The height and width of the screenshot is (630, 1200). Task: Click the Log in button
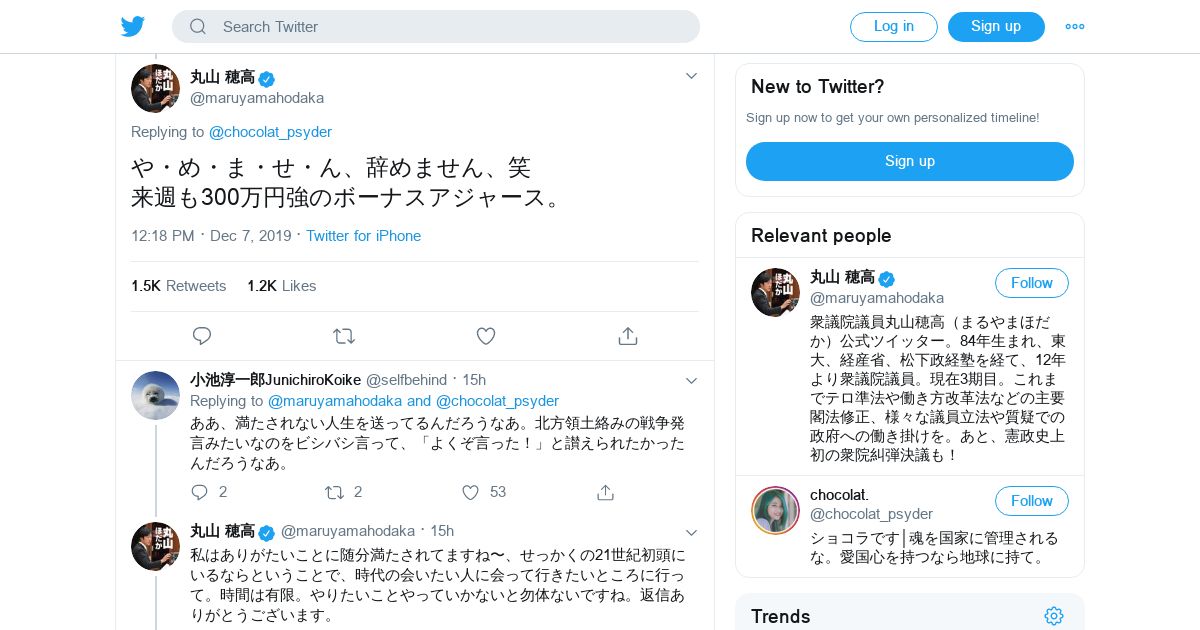coord(894,27)
